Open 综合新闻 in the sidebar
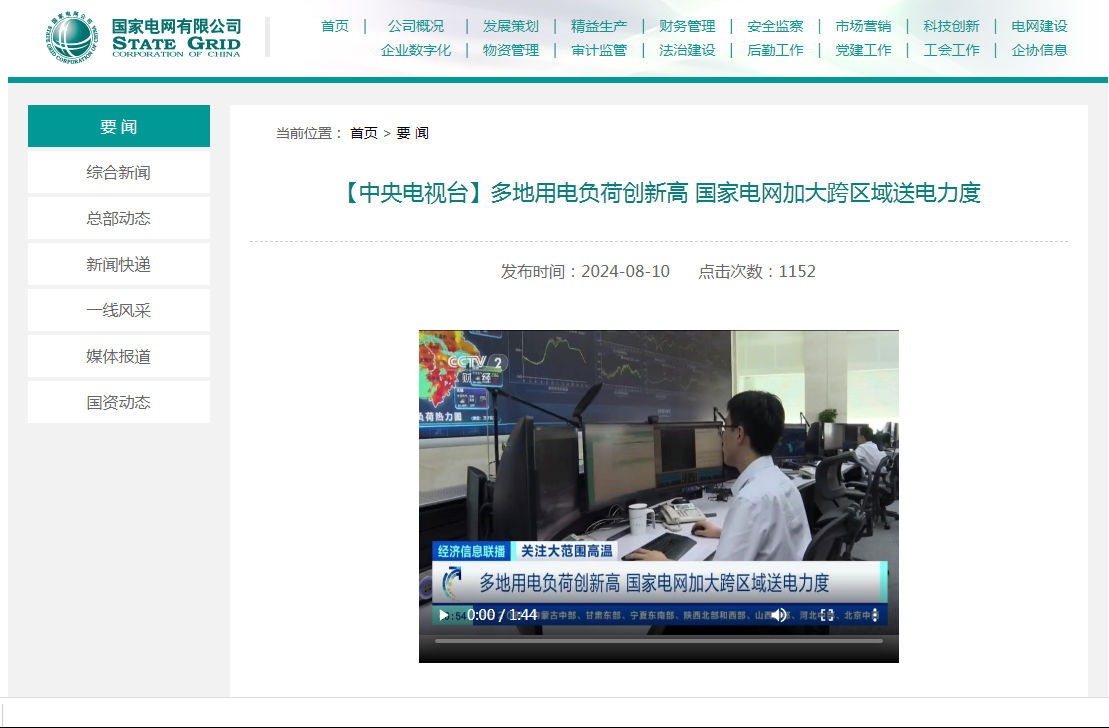The image size is (1109, 728). point(119,173)
